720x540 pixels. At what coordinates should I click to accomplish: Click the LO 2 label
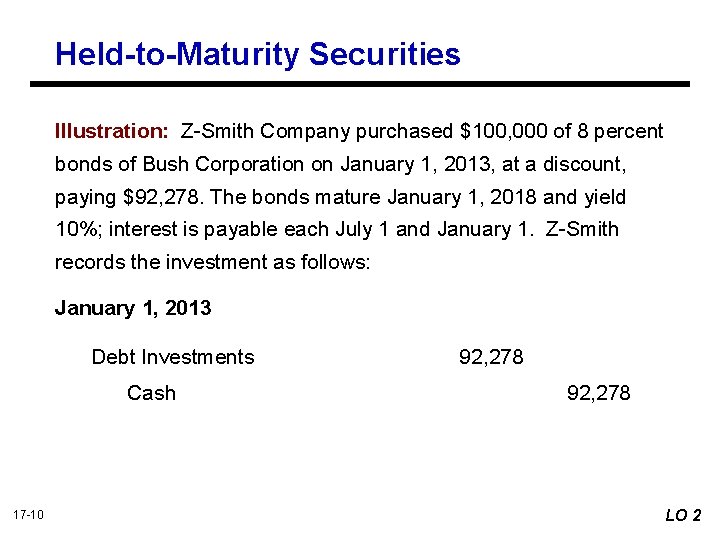click(684, 515)
